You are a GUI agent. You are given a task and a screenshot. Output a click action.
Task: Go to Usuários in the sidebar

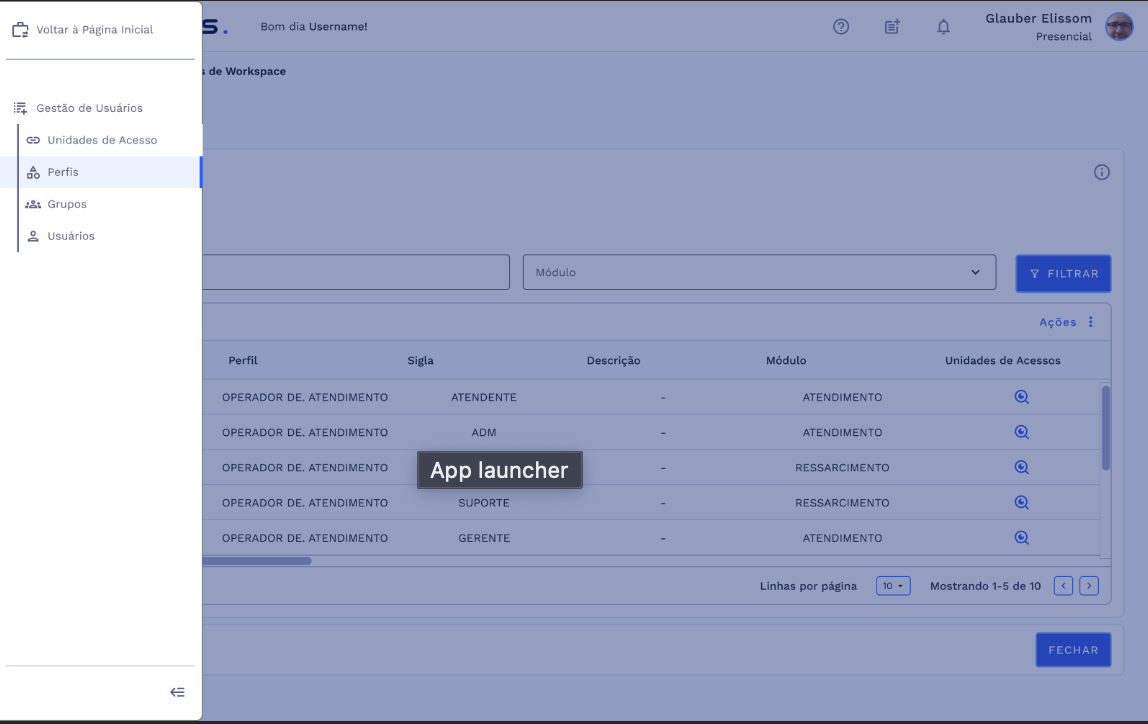click(71, 236)
